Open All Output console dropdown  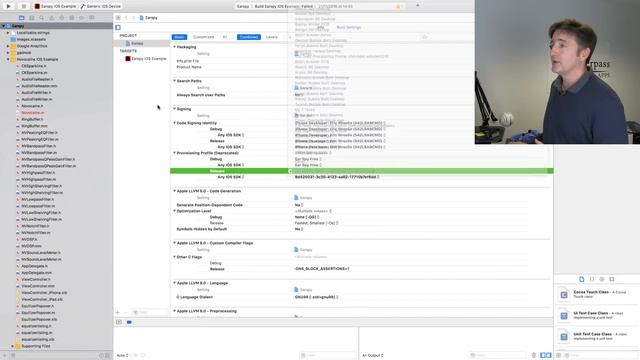click(x=373, y=356)
